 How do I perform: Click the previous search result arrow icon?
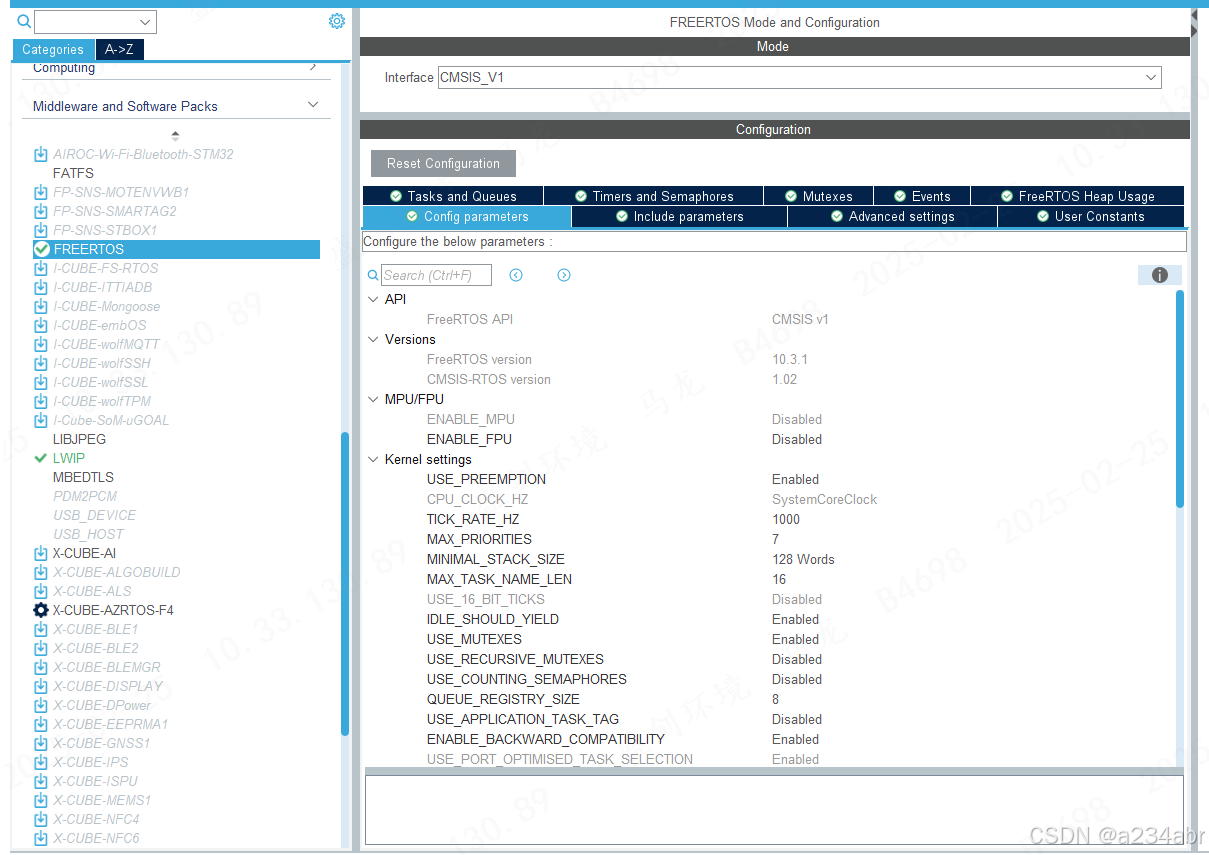(x=516, y=275)
